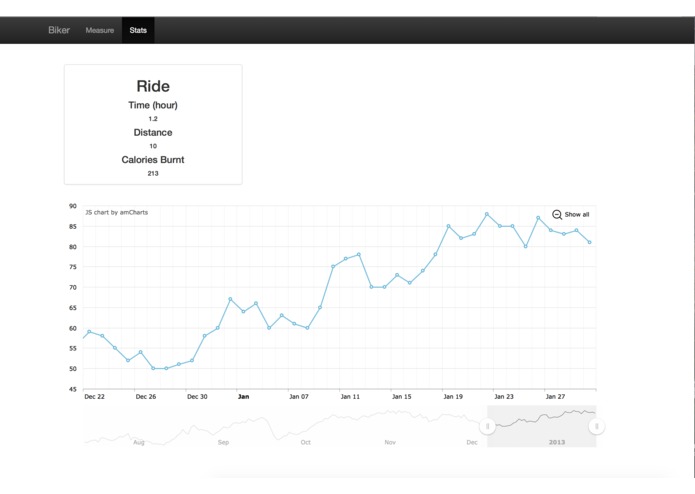Click the Dec 22 axis label
This screenshot has width=695, height=494.
pos(94,397)
